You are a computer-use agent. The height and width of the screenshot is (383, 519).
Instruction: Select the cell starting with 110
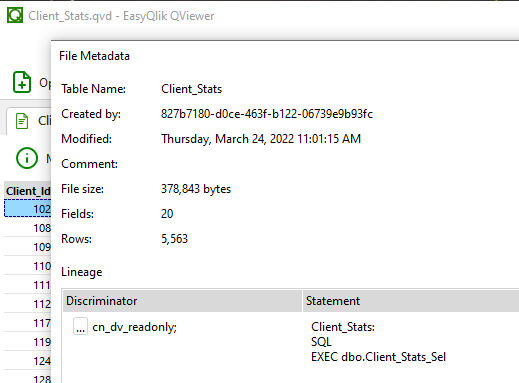(28, 266)
